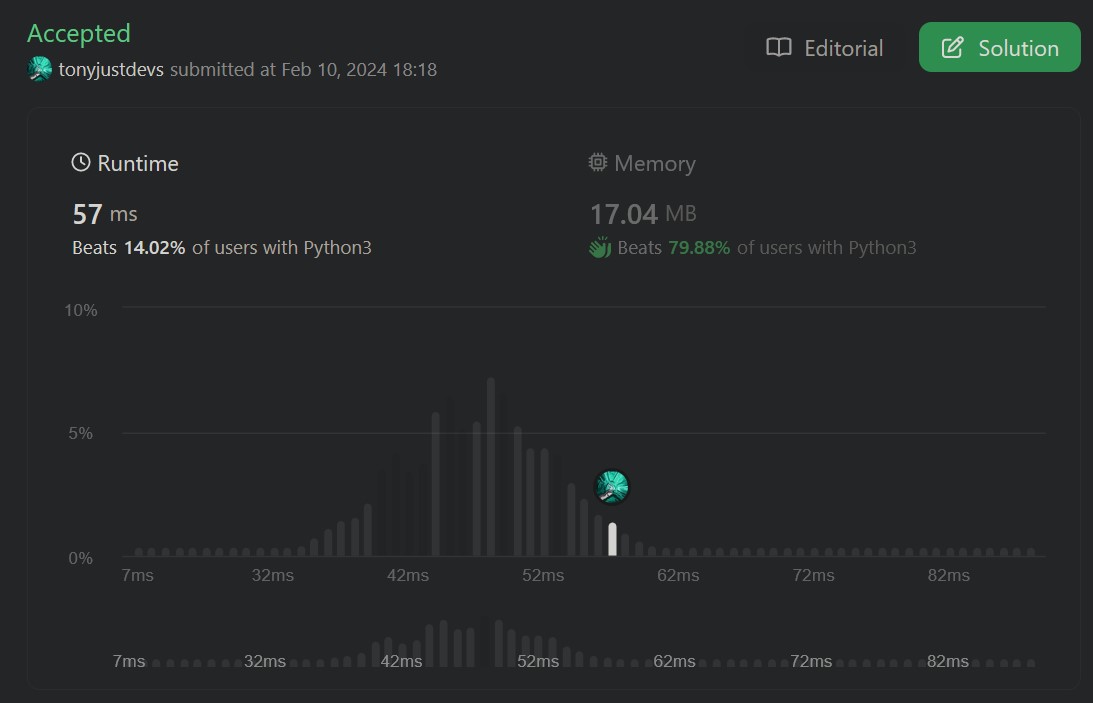Click the 10% y-axis label
The image size is (1093, 703).
(81, 311)
